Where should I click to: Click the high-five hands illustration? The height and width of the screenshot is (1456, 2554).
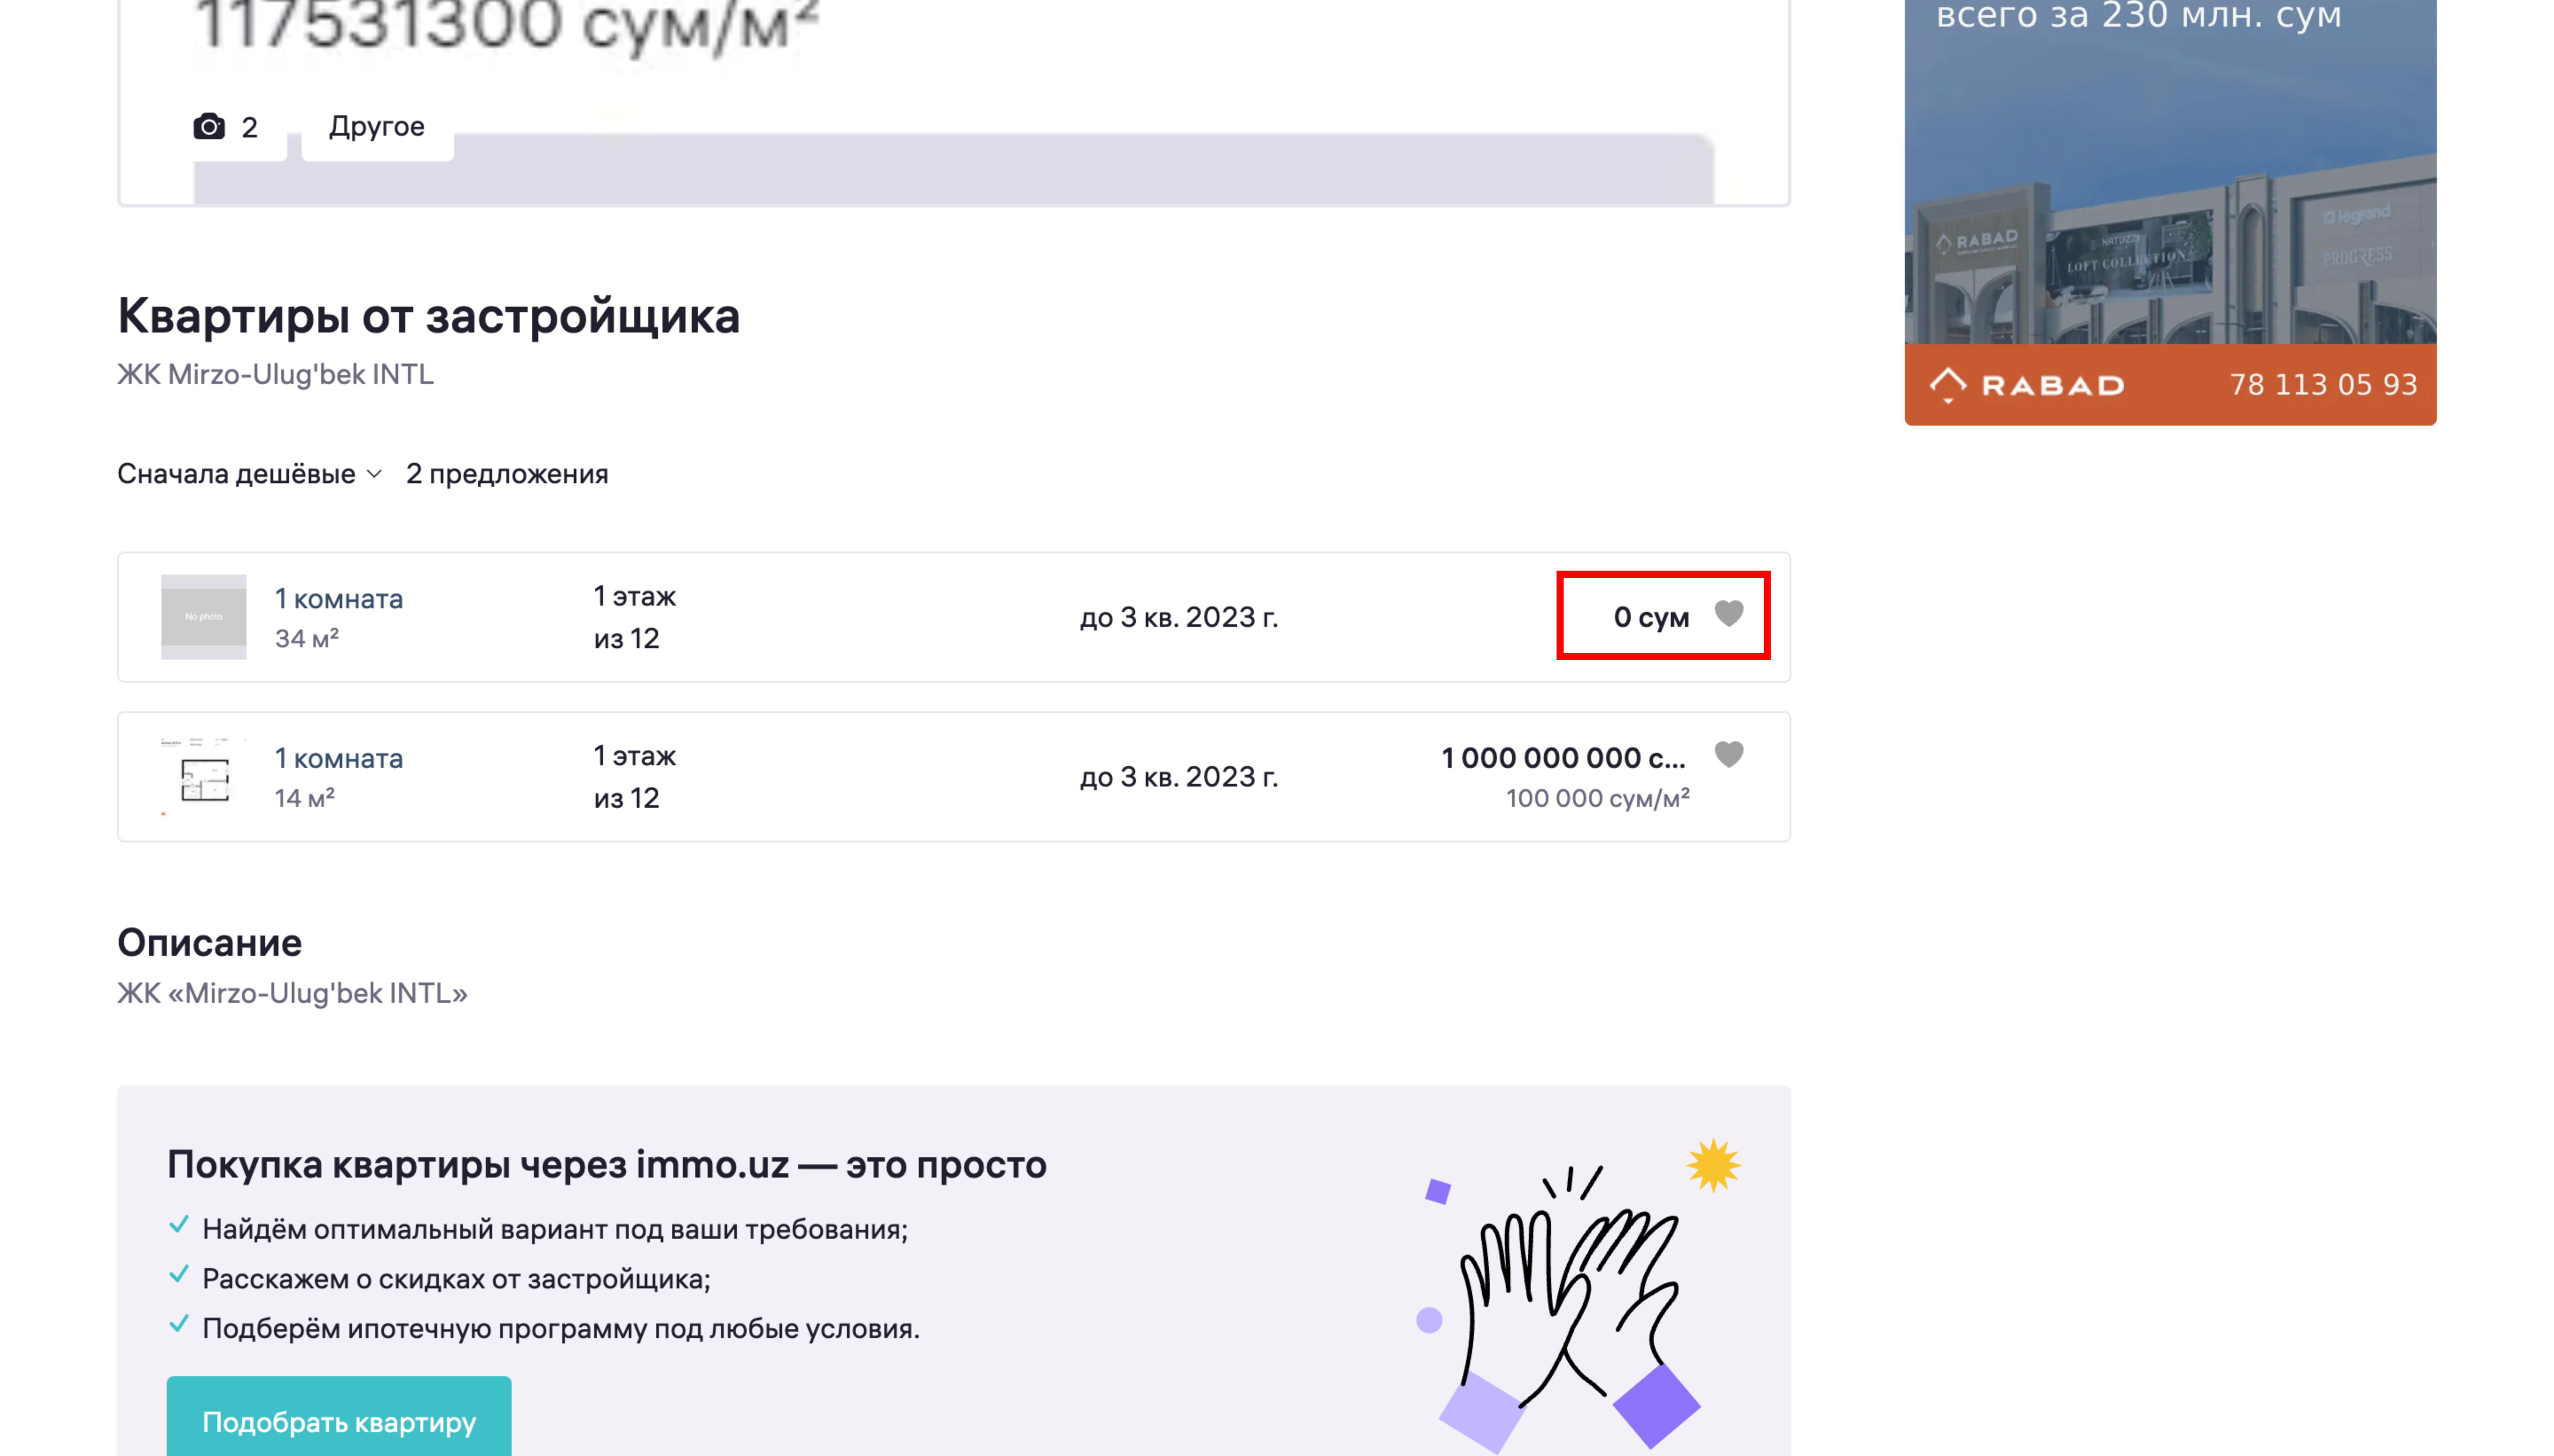(1570, 1300)
